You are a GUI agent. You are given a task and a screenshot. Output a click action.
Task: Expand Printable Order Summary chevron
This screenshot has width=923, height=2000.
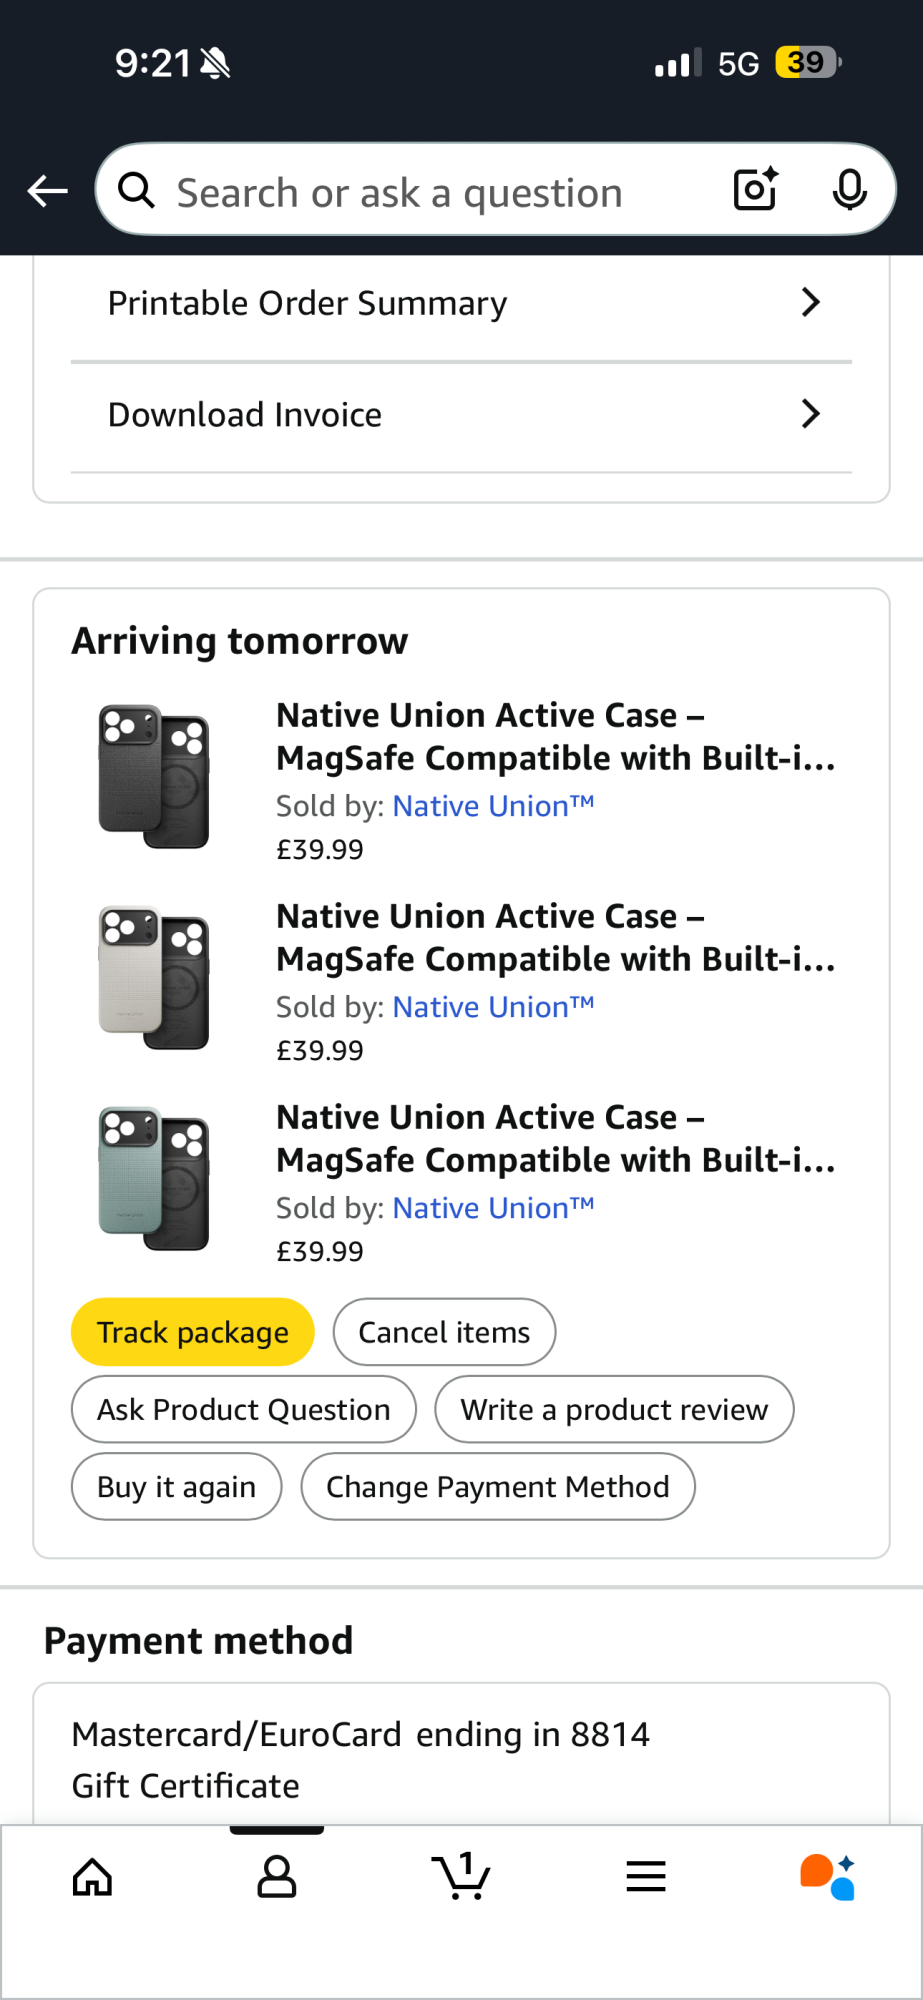point(810,302)
